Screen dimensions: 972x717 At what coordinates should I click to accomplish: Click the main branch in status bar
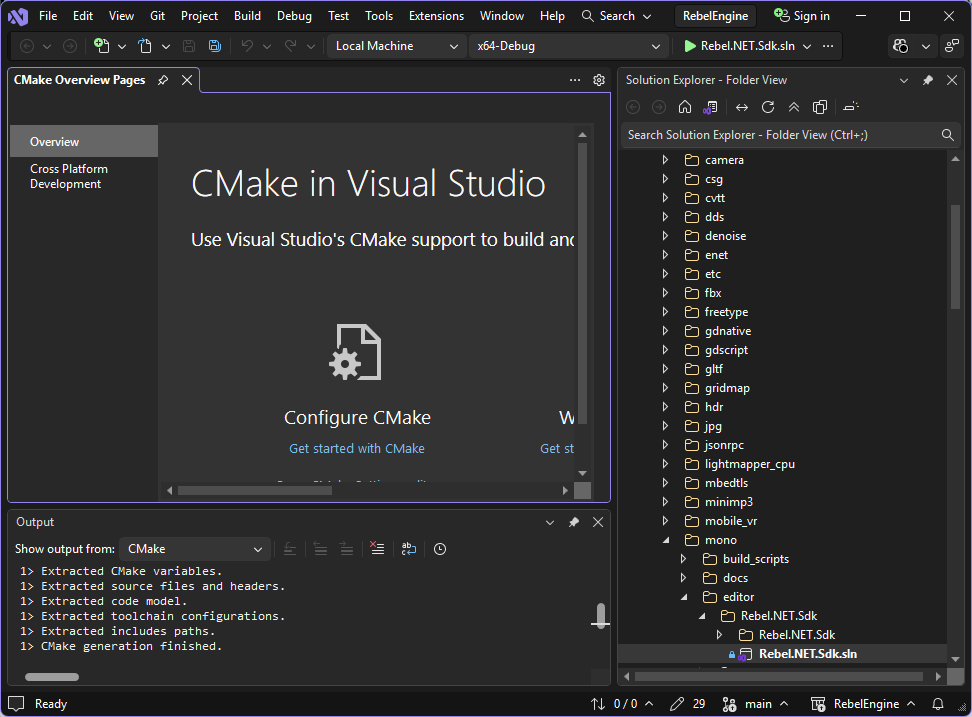click(x=755, y=704)
